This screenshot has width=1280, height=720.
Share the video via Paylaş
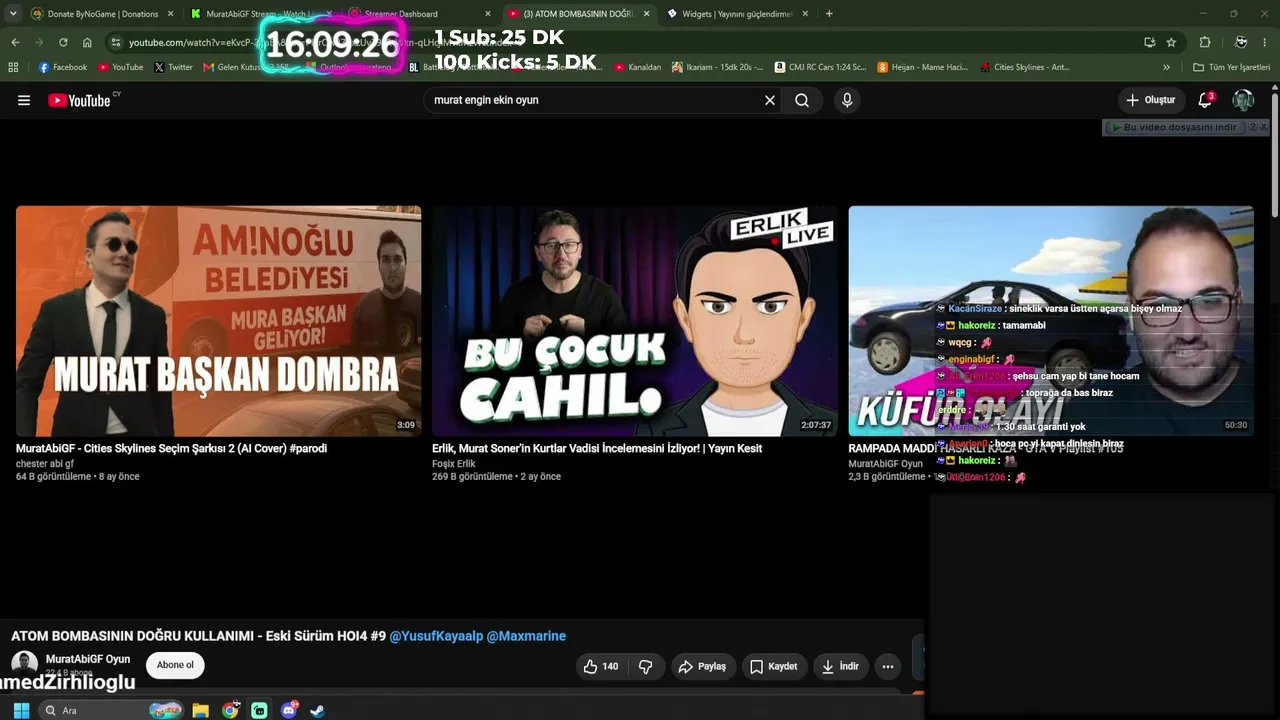coord(702,666)
